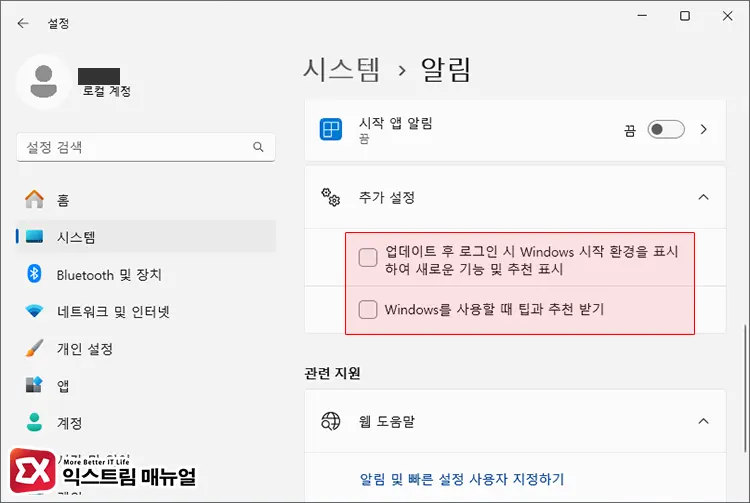Go back with the arrow icon
The height and width of the screenshot is (503, 750).
[x=23, y=23]
